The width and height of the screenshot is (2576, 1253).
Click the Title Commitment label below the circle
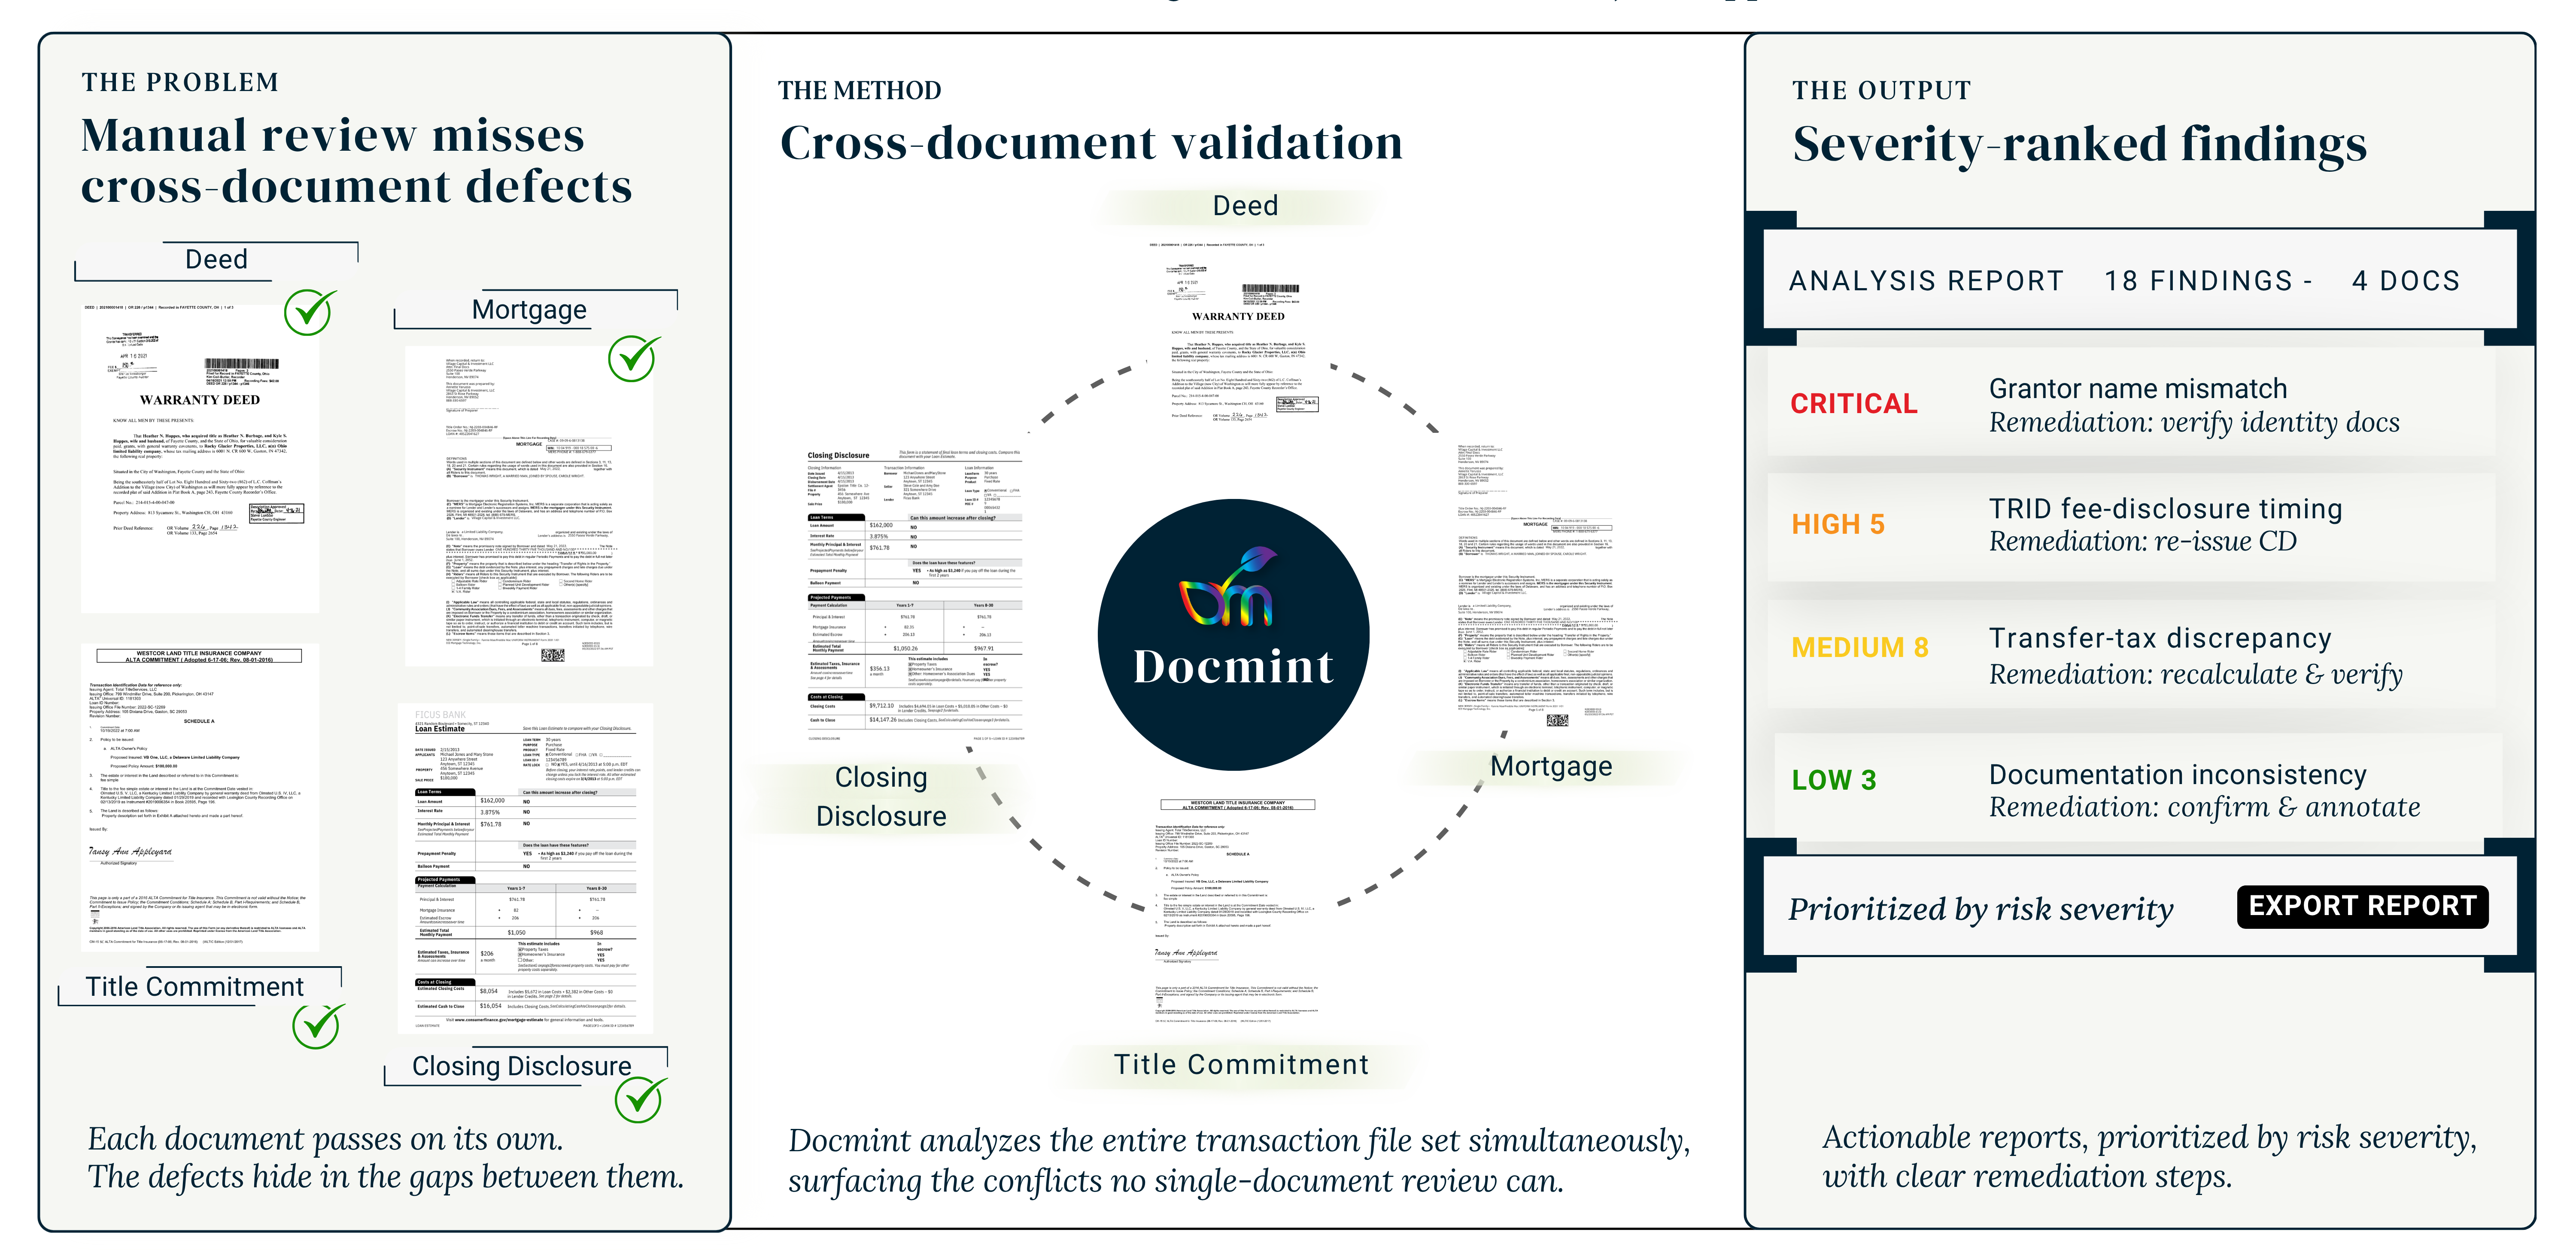coord(1241,1064)
